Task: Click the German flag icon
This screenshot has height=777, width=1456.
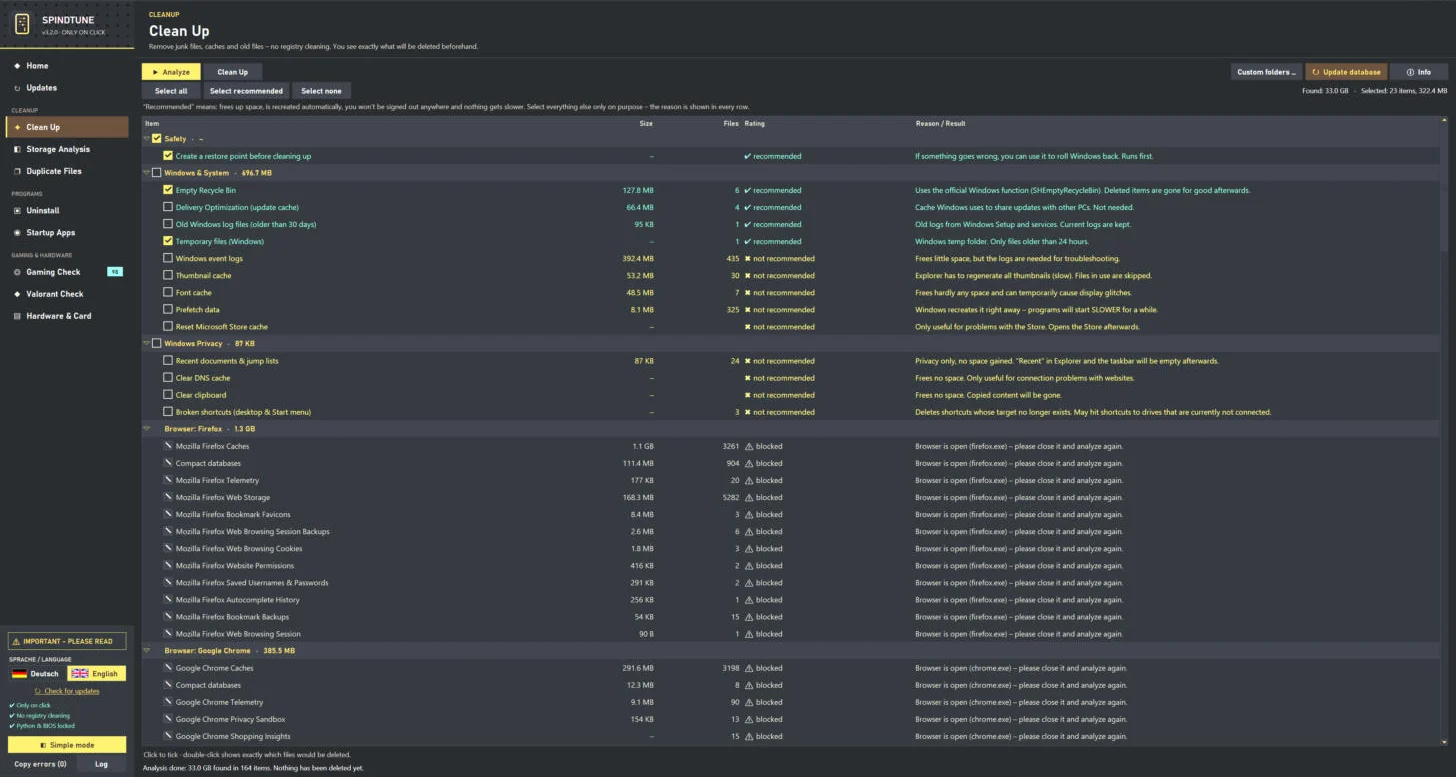Action: tap(19, 674)
